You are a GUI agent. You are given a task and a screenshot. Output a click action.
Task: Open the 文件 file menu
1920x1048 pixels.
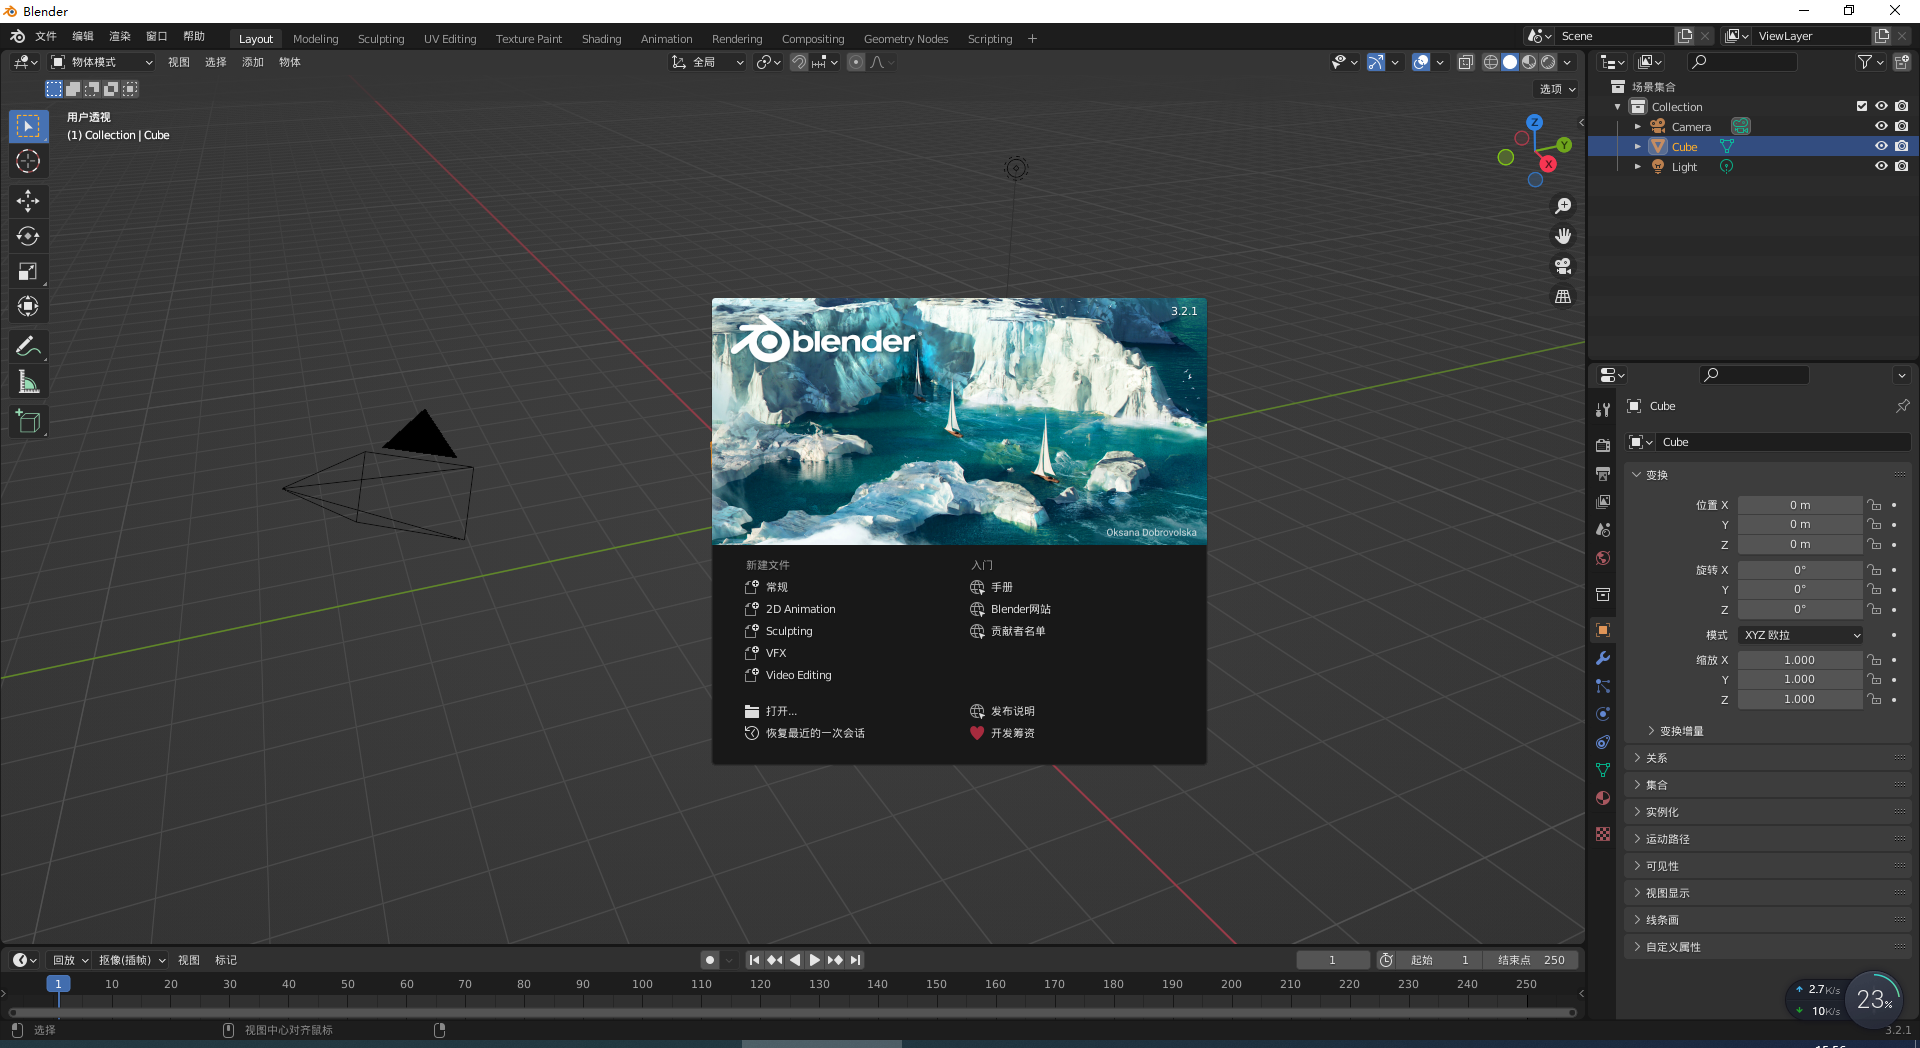pyautogui.click(x=46, y=36)
